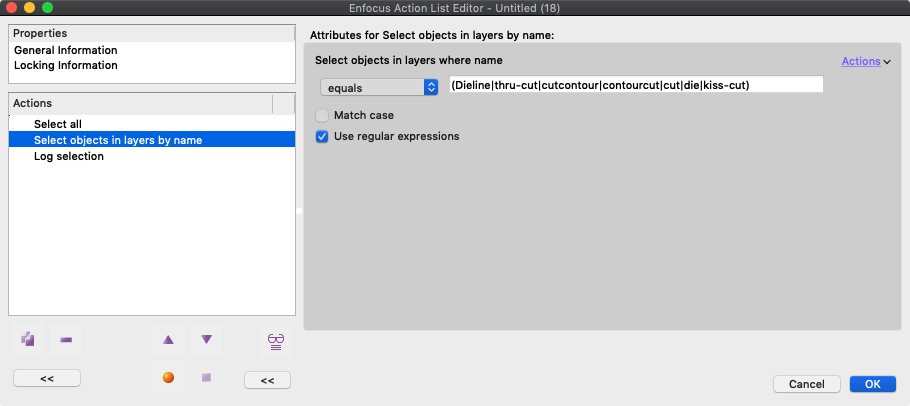Close the window with the red button

coord(11,8)
